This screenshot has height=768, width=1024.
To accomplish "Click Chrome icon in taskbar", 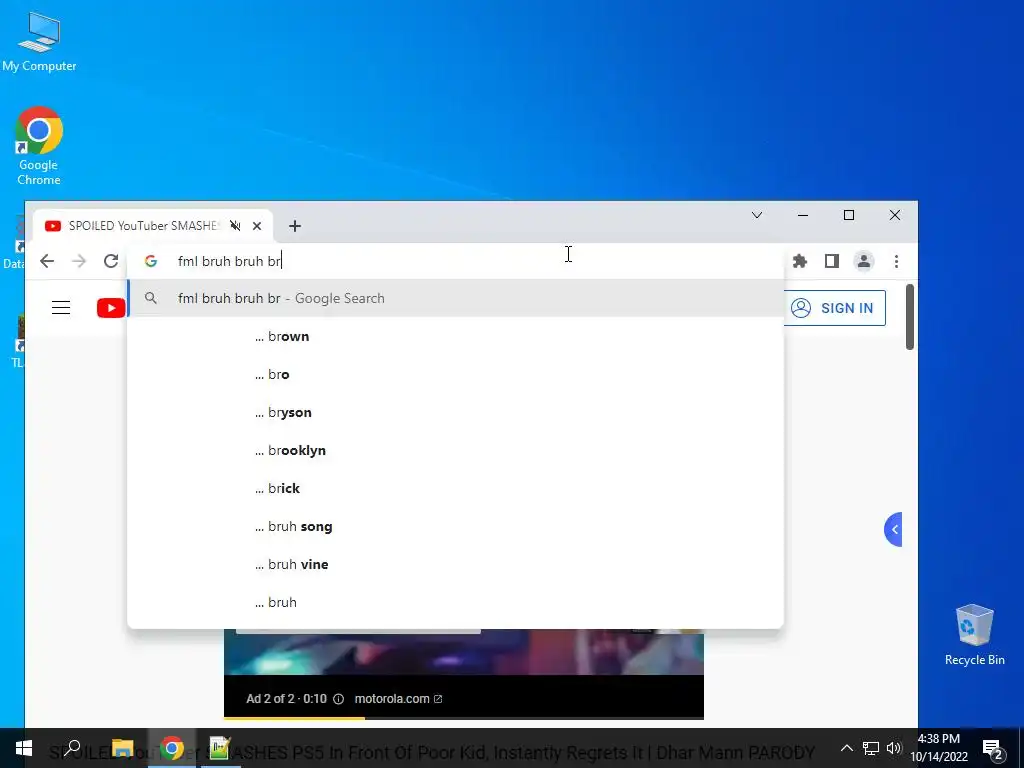I will (x=172, y=748).
